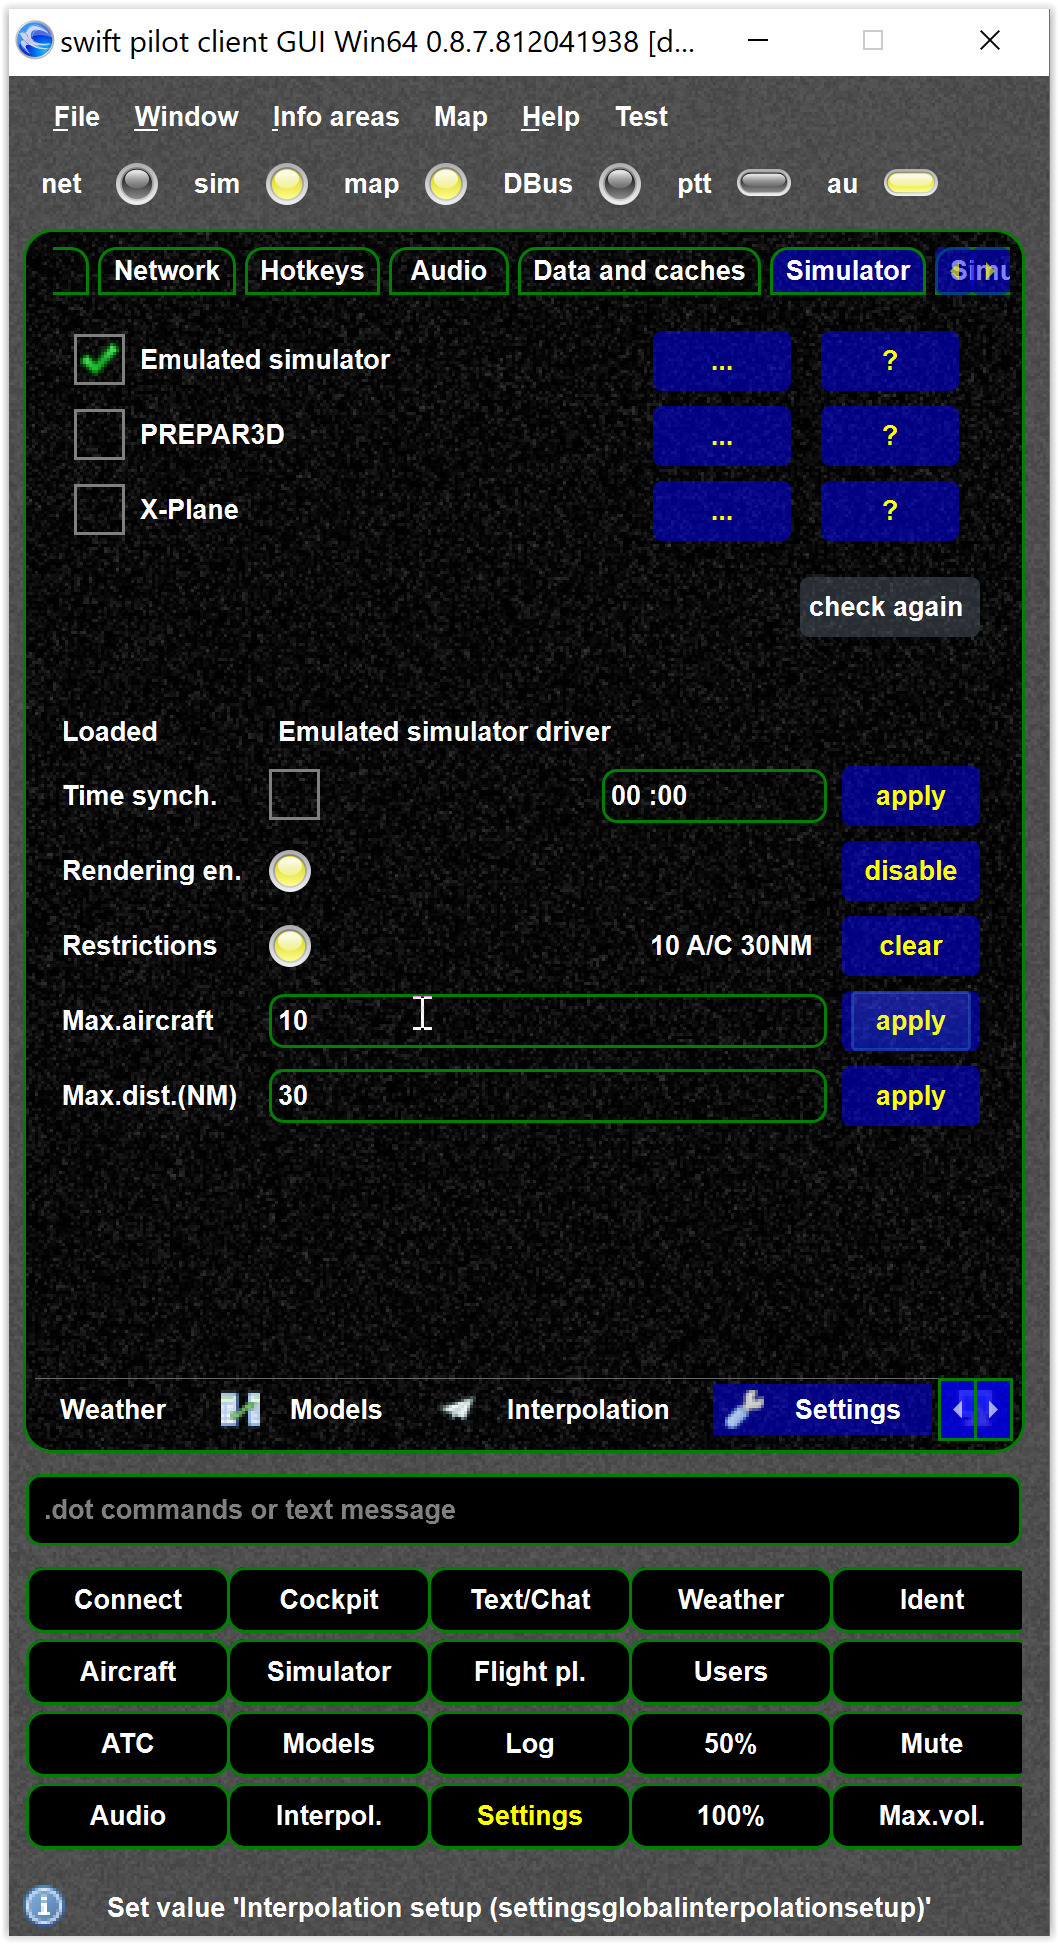This screenshot has height=1944, width=1058.
Task: Open the Emulated simulator '...' settings
Action: click(x=722, y=361)
